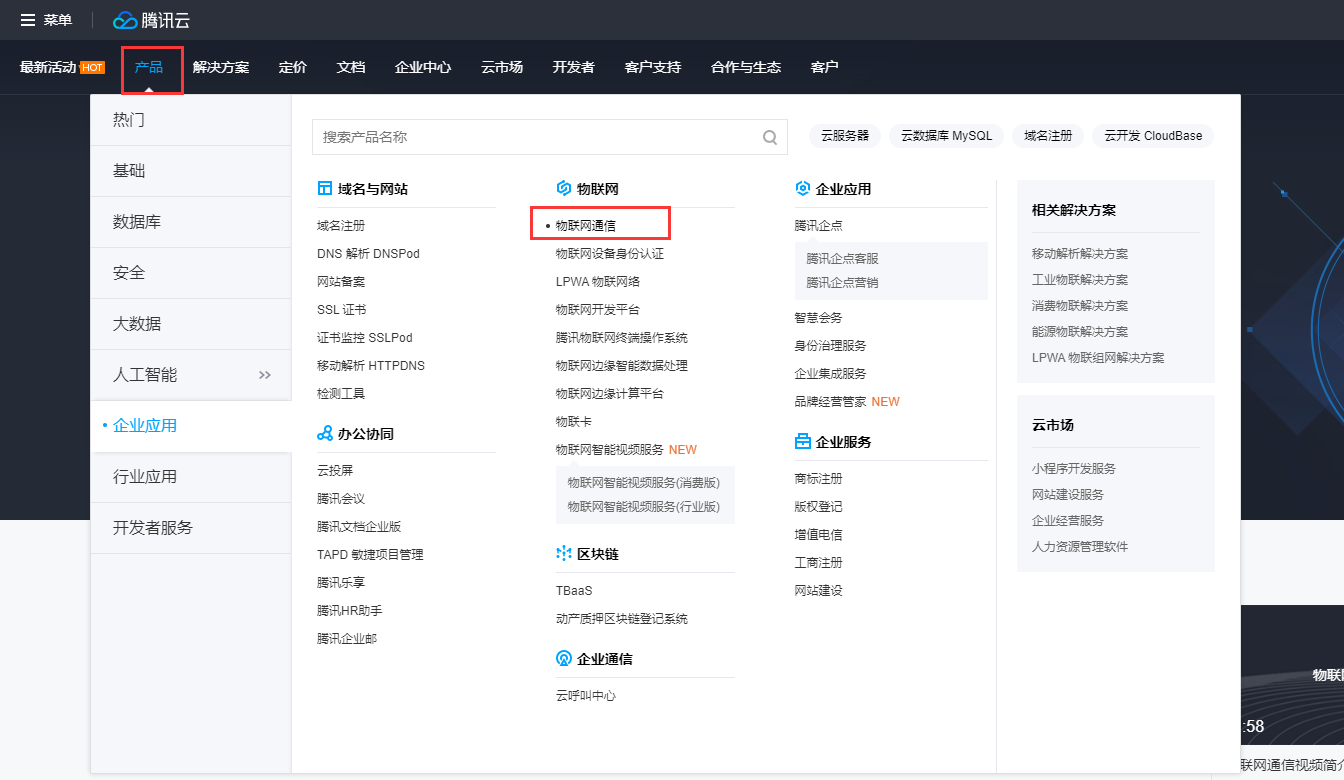Viewport: 1344px width, 780px height.
Task: Click the 物联网 section icon
Action: click(563, 188)
